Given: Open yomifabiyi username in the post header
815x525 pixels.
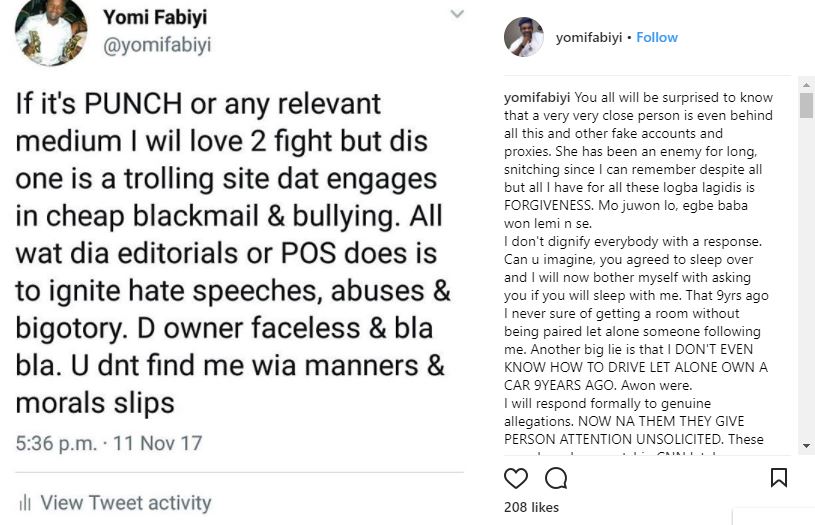Looking at the screenshot, I should click(585, 37).
